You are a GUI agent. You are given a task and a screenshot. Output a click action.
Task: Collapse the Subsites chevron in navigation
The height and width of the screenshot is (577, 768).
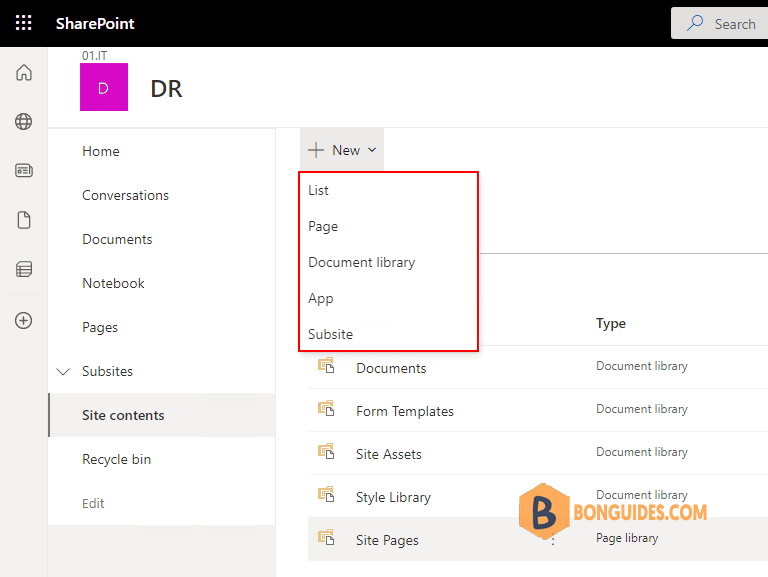point(63,372)
